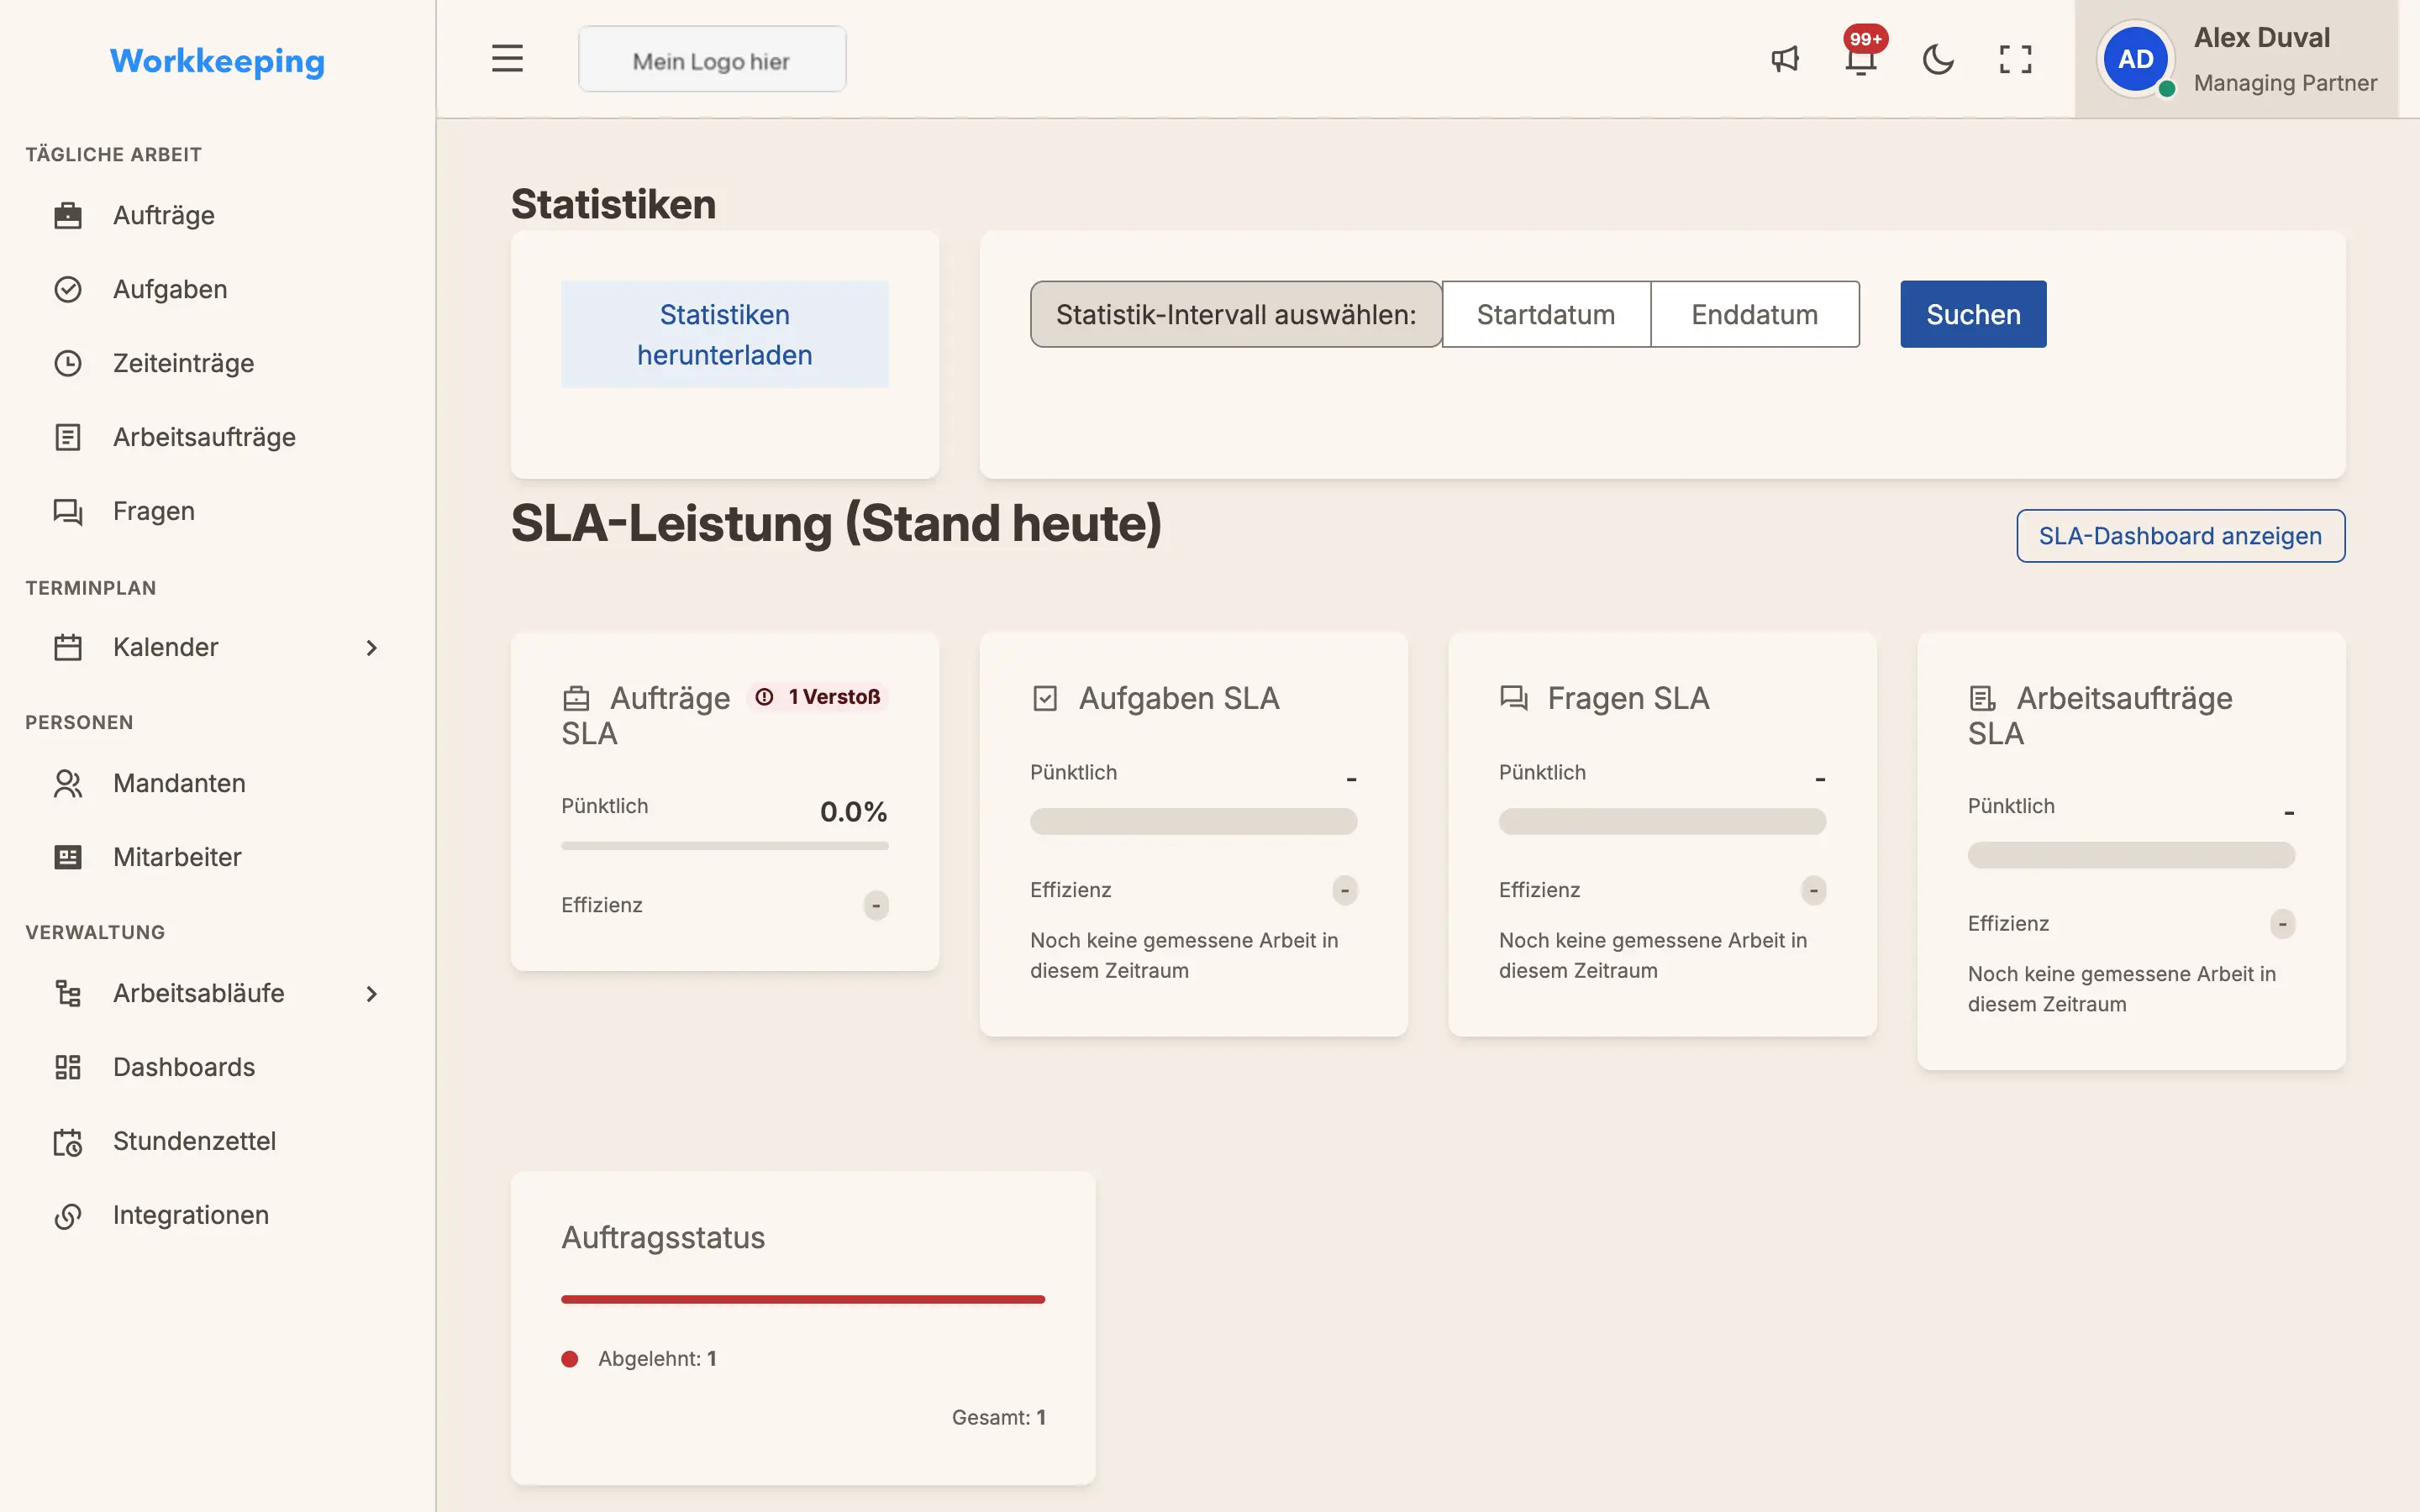Open the announcements megaphone icon
This screenshot has width=2420, height=1512.
1785,59
